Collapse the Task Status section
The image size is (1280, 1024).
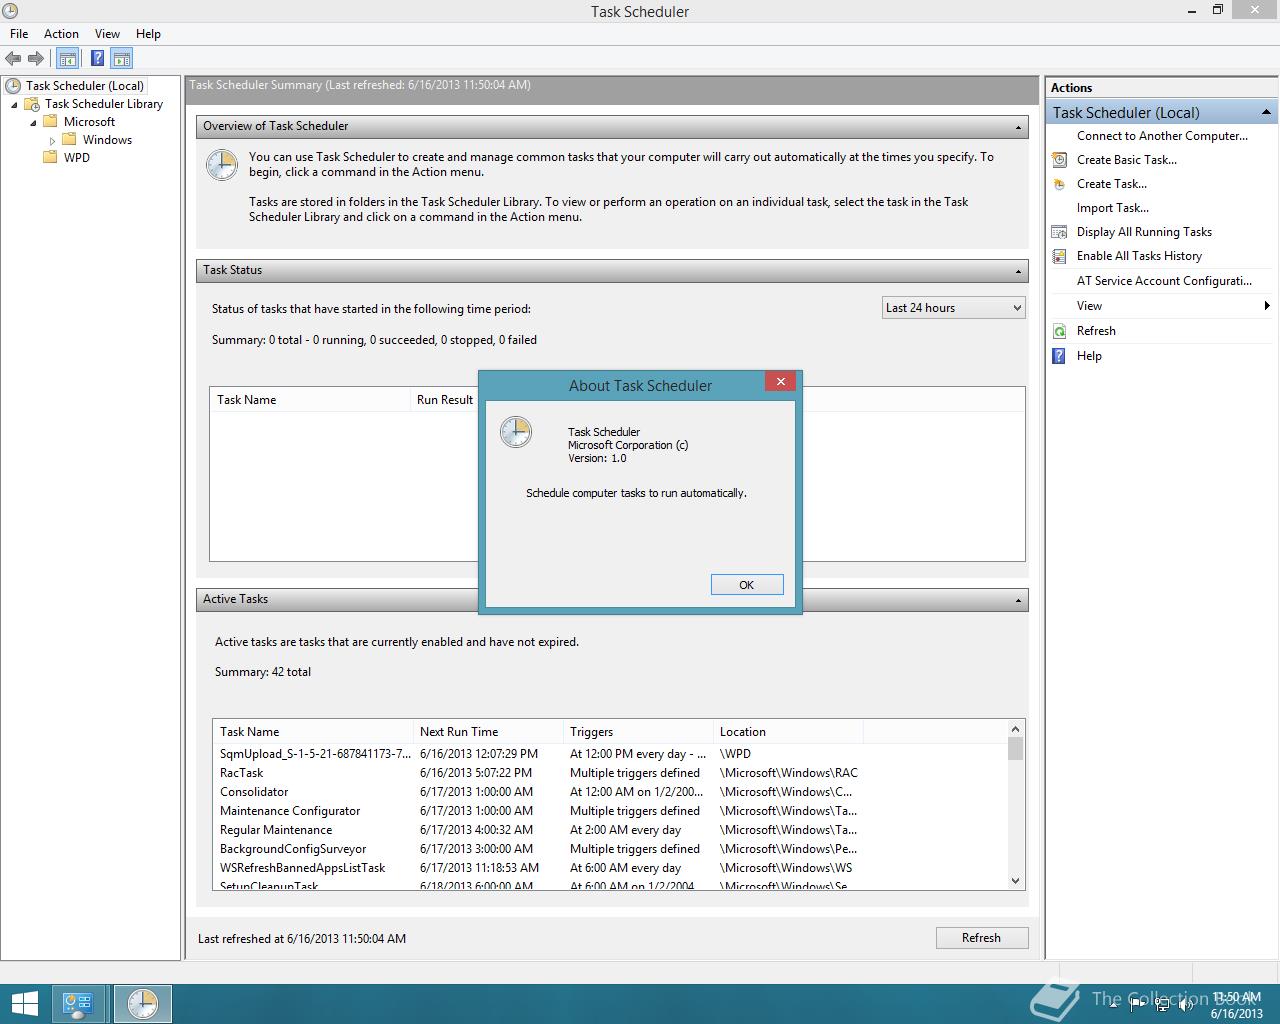click(1019, 271)
